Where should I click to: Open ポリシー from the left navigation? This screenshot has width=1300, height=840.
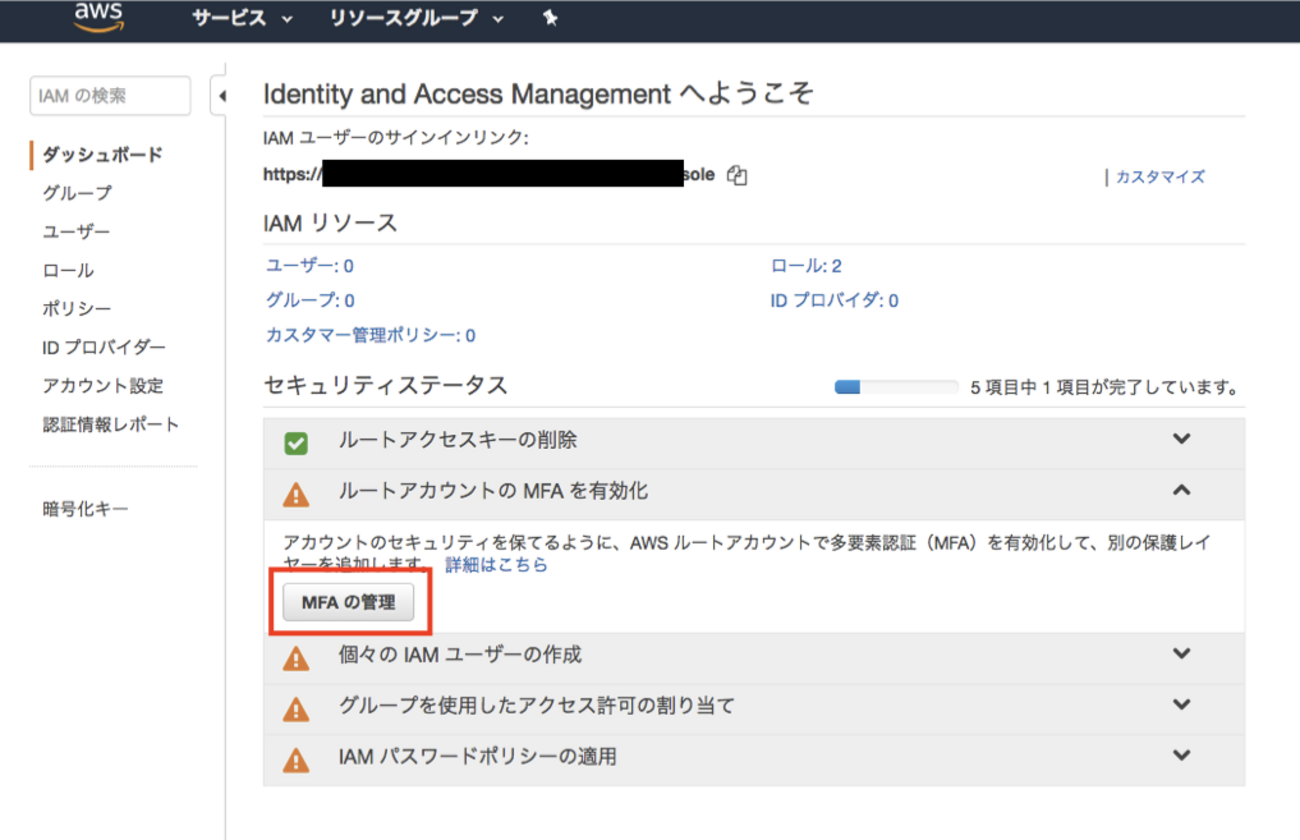[77, 309]
